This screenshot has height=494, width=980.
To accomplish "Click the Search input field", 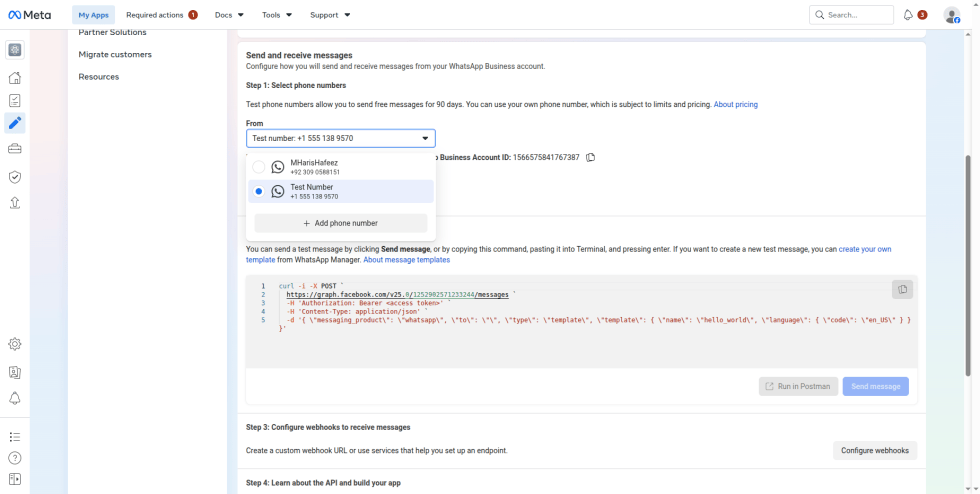I will pyautogui.click(x=851, y=15).
